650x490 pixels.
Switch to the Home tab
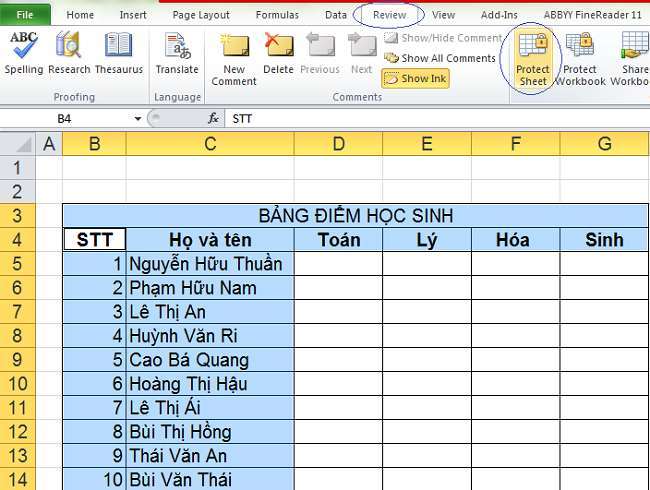click(80, 15)
